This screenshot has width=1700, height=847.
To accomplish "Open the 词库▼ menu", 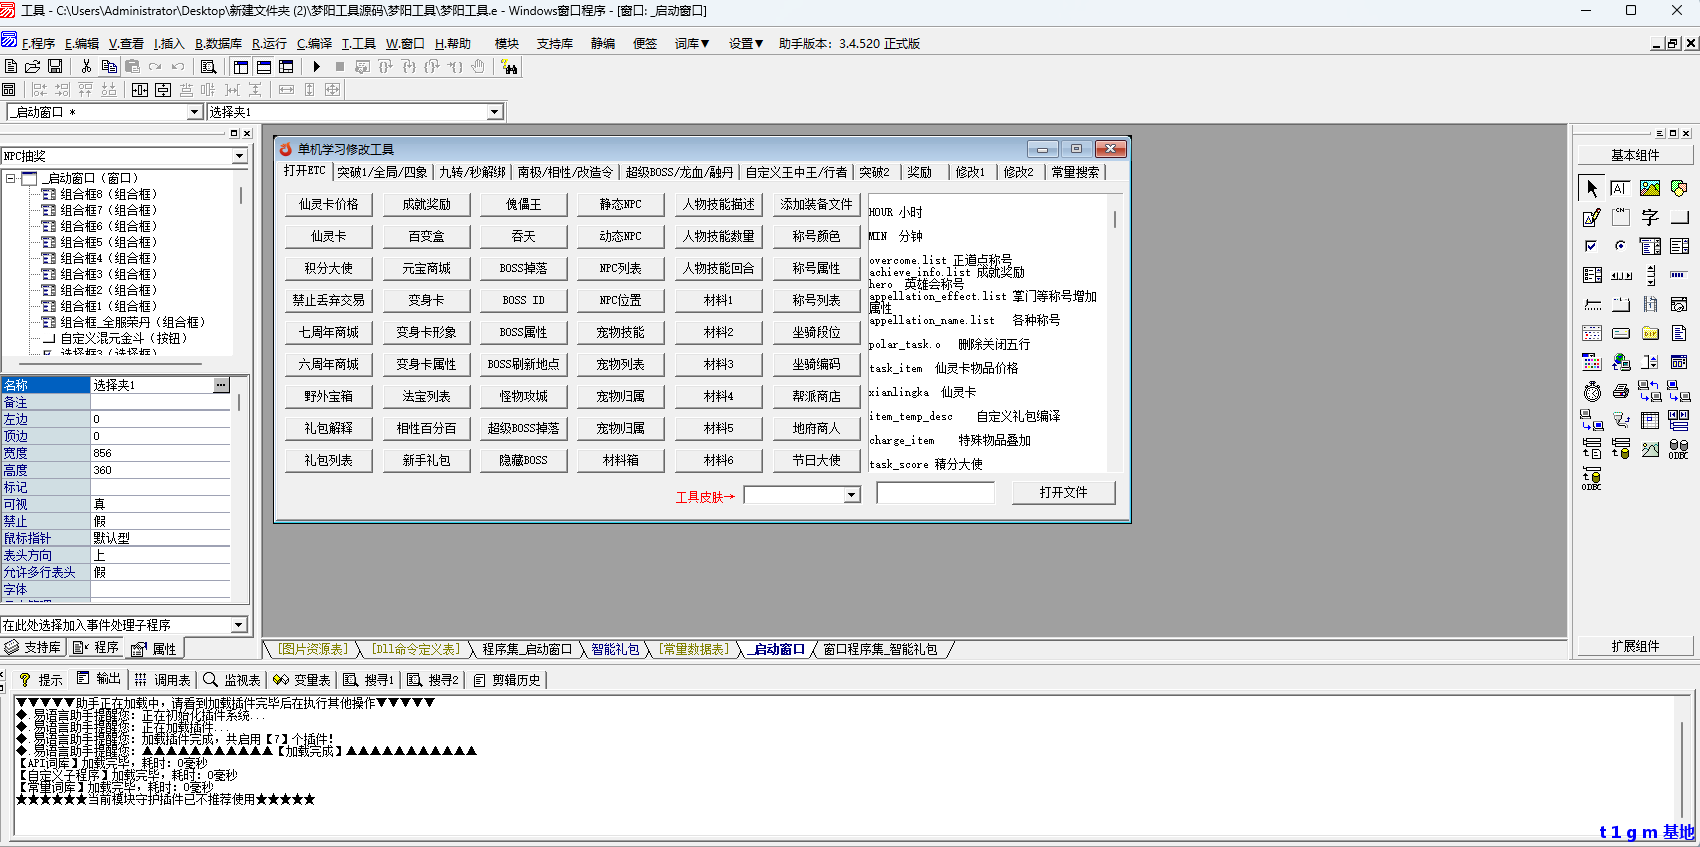I will pyautogui.click(x=691, y=43).
